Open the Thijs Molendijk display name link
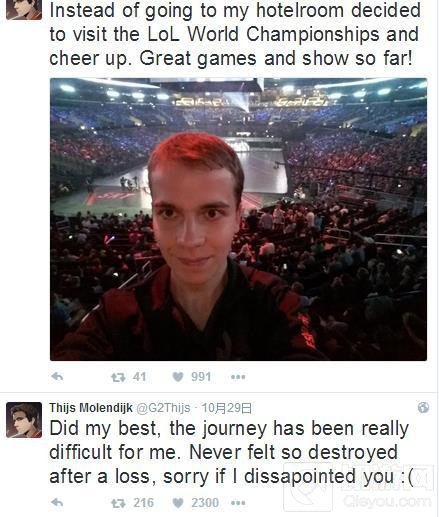The image size is (439, 517). tap(91, 408)
